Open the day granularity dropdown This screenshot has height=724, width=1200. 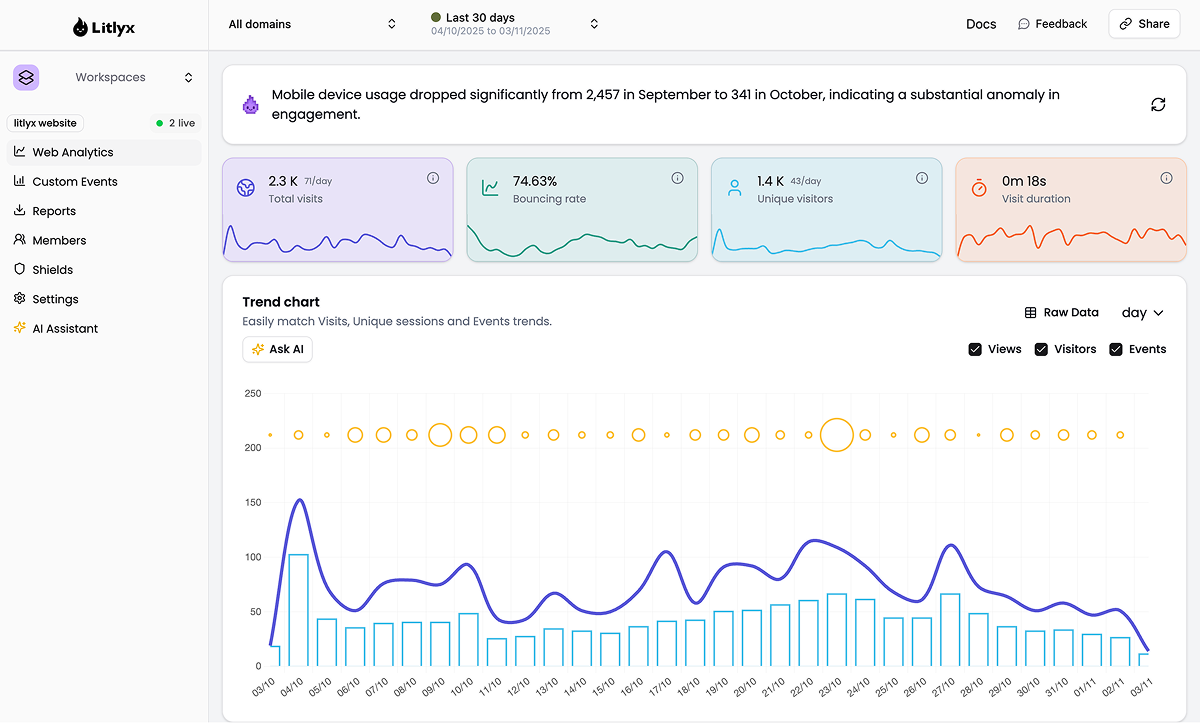[1141, 312]
